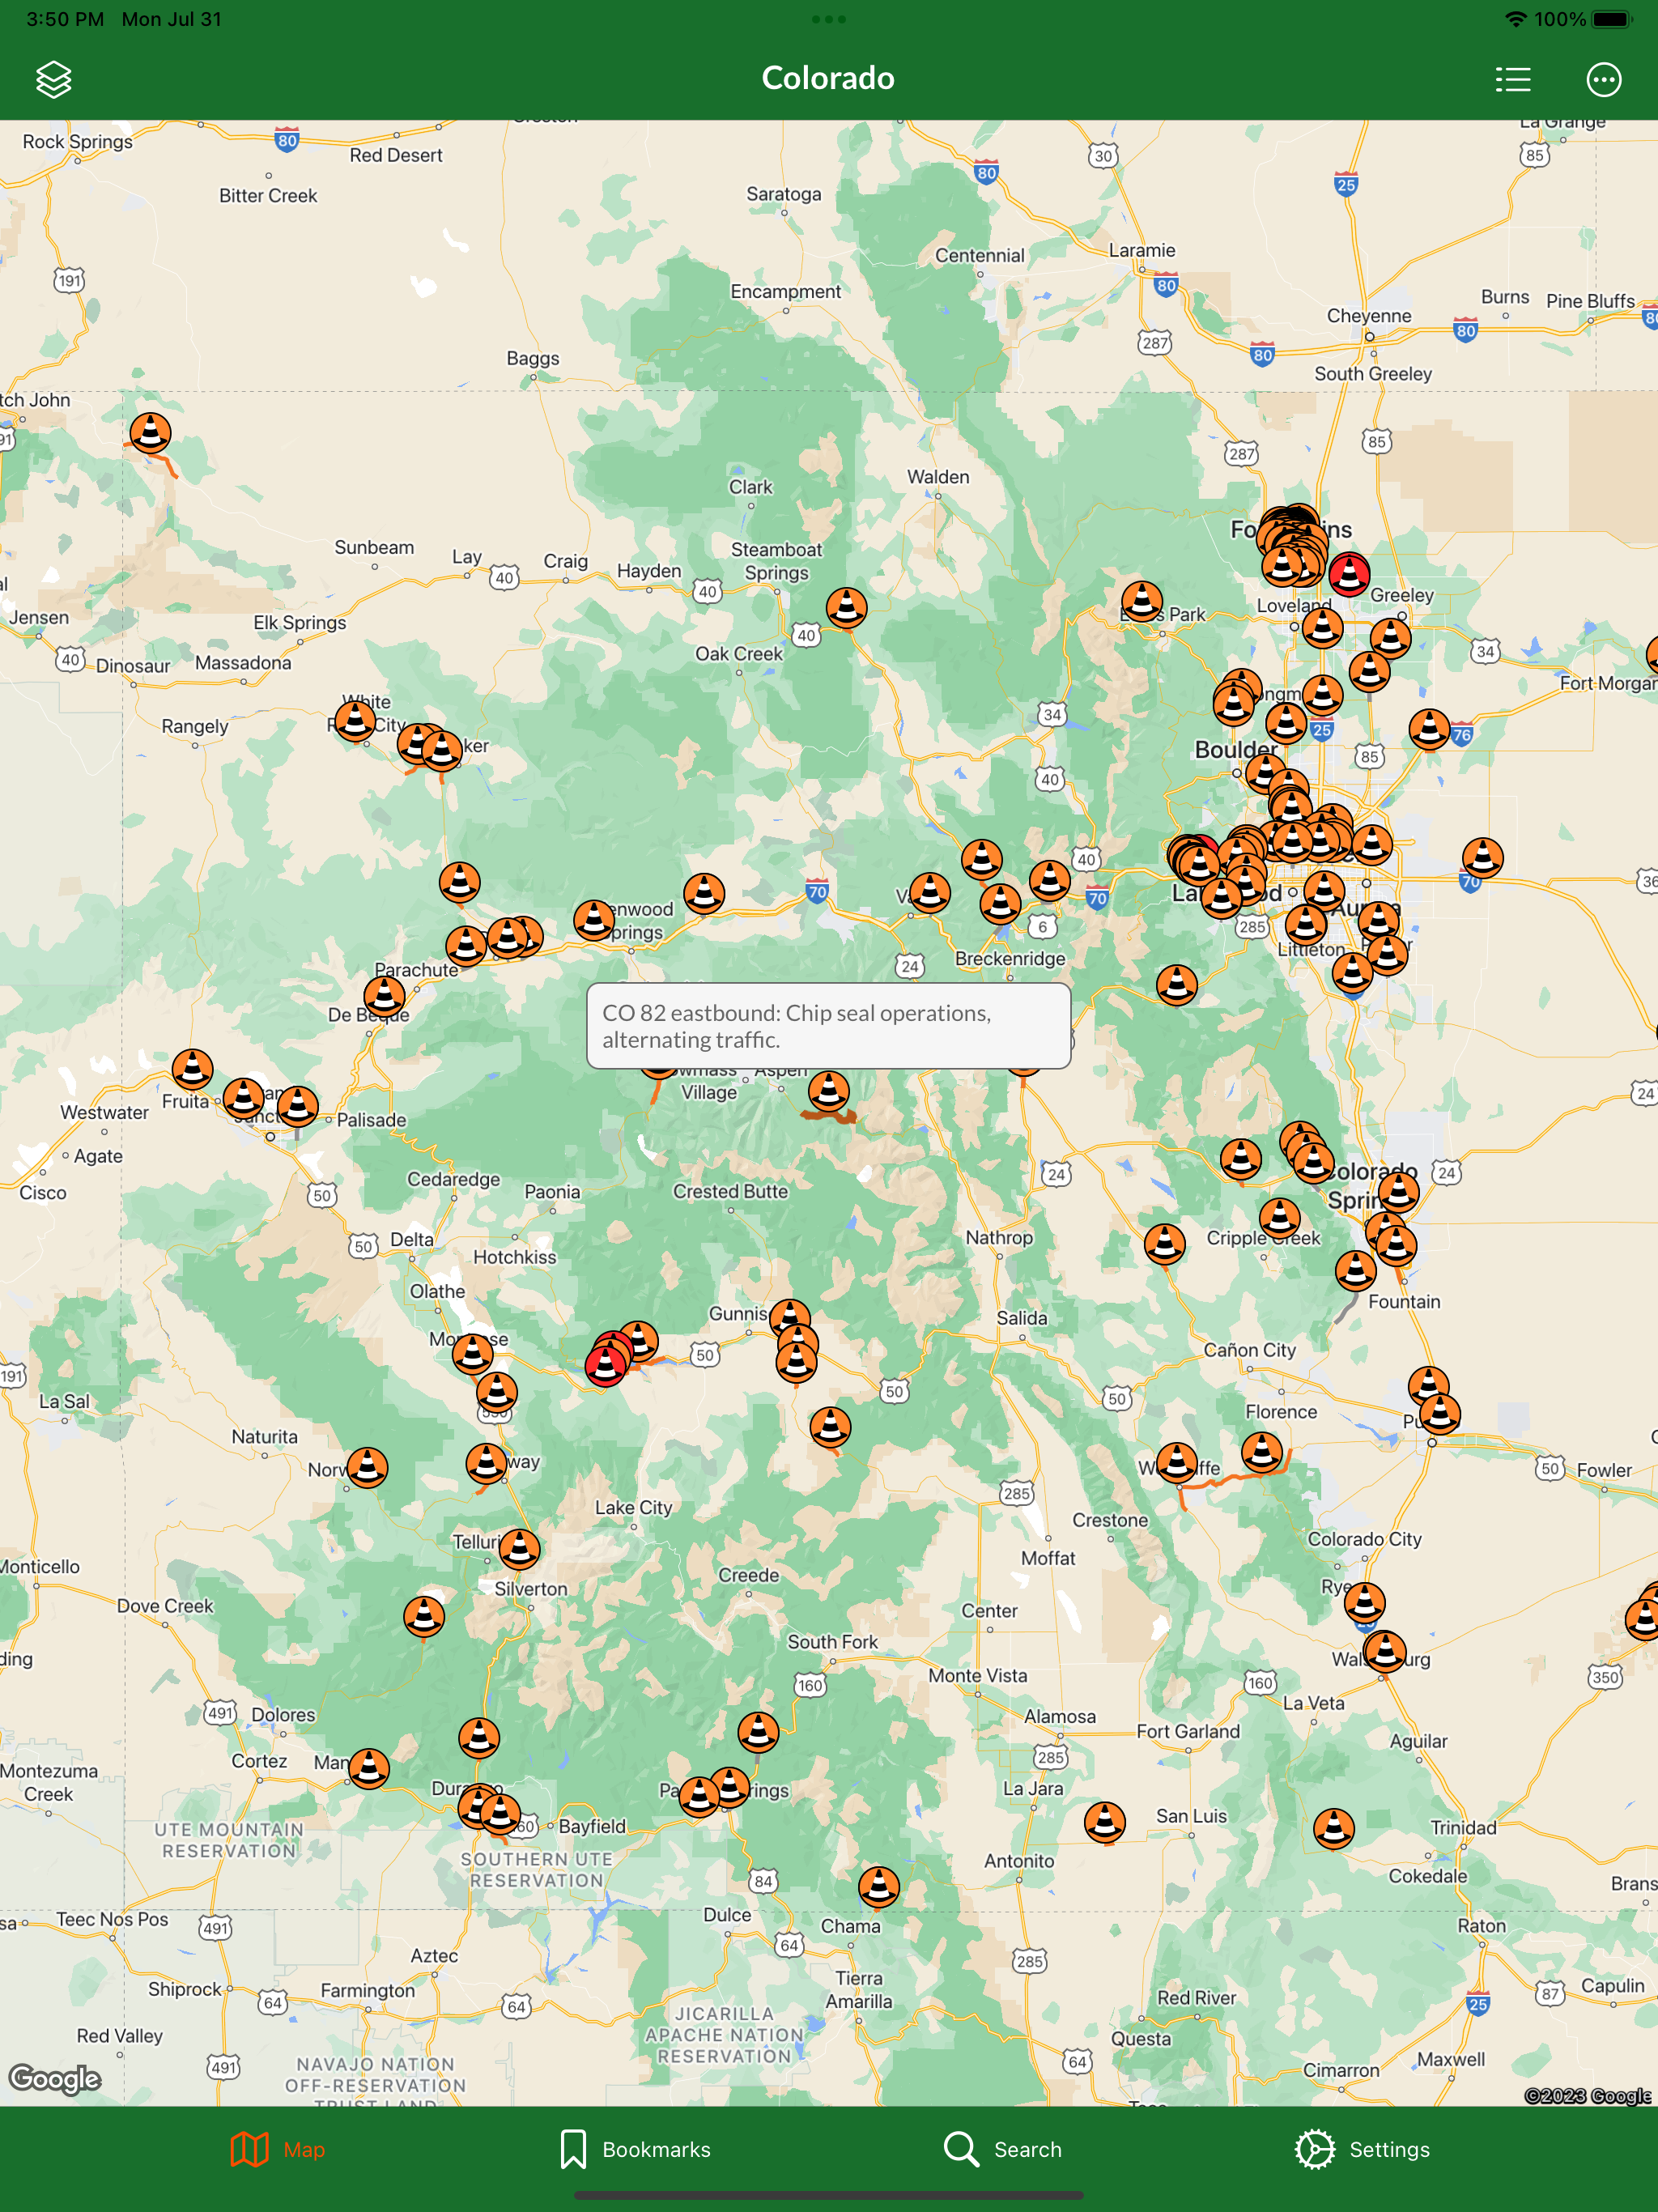The width and height of the screenshot is (1658, 2212).
Task: Tap the cone marker near De Beque
Action: pos(384,995)
